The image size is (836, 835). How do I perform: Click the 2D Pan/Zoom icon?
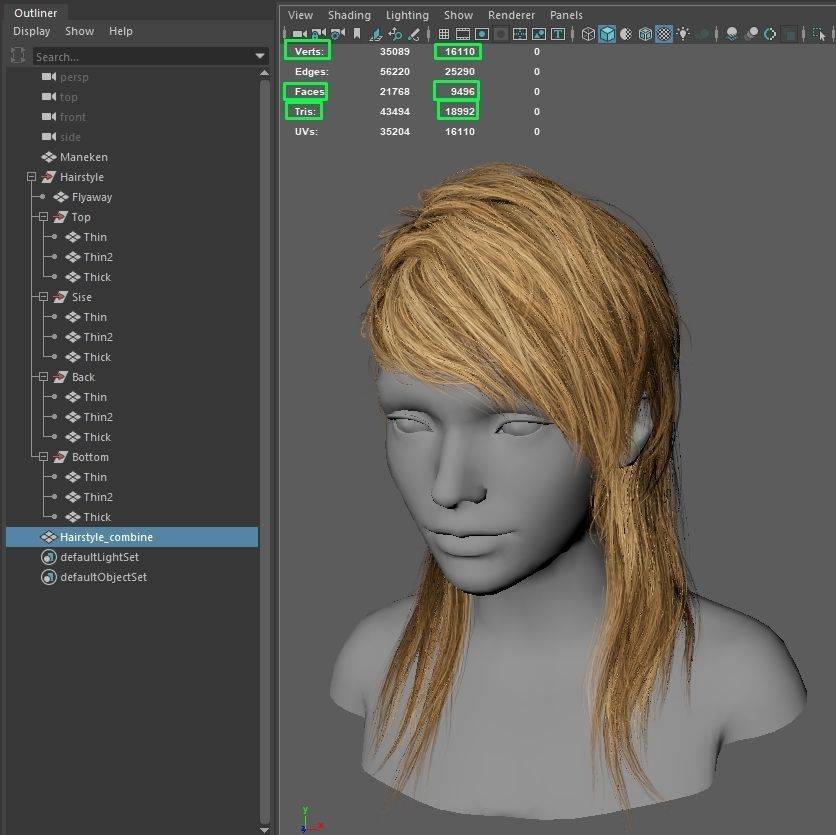tap(395, 34)
